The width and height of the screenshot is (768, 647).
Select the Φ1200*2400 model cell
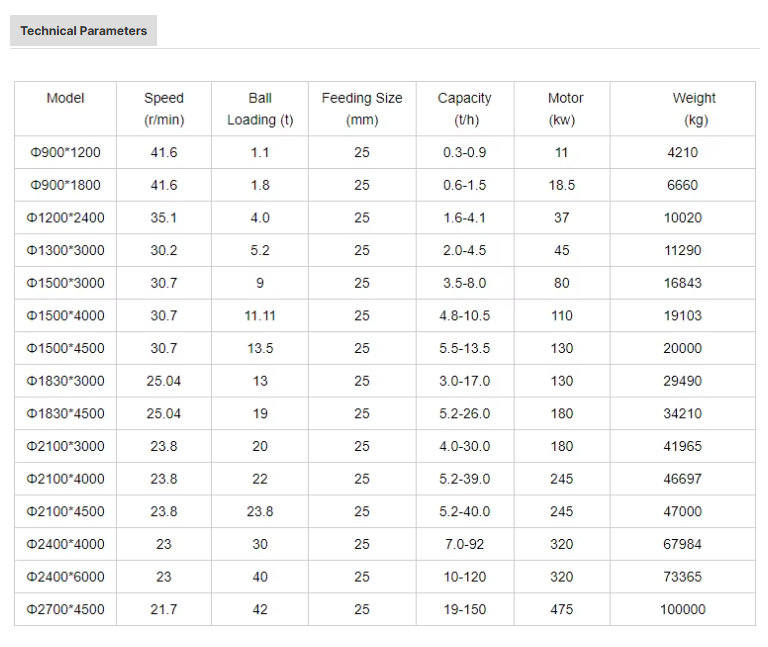(x=65, y=218)
